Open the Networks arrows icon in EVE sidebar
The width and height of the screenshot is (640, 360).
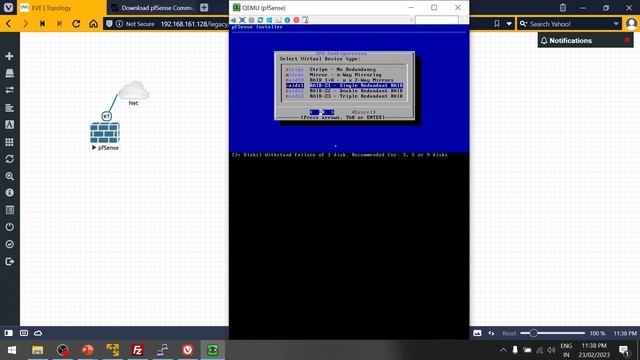click(x=9, y=90)
